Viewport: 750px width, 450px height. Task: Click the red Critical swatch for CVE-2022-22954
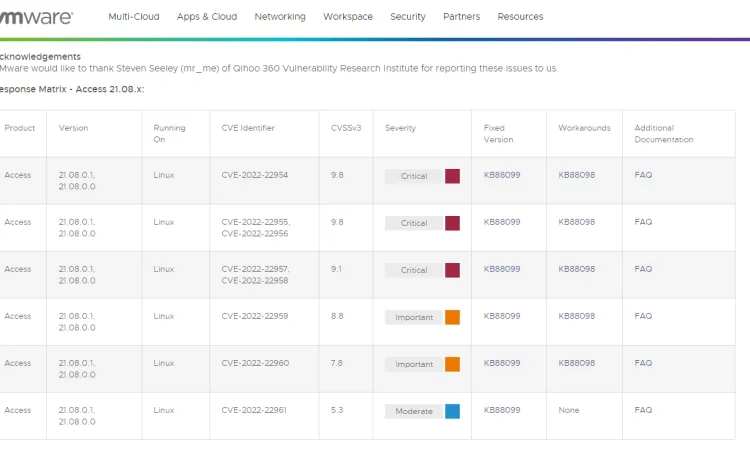pos(452,176)
